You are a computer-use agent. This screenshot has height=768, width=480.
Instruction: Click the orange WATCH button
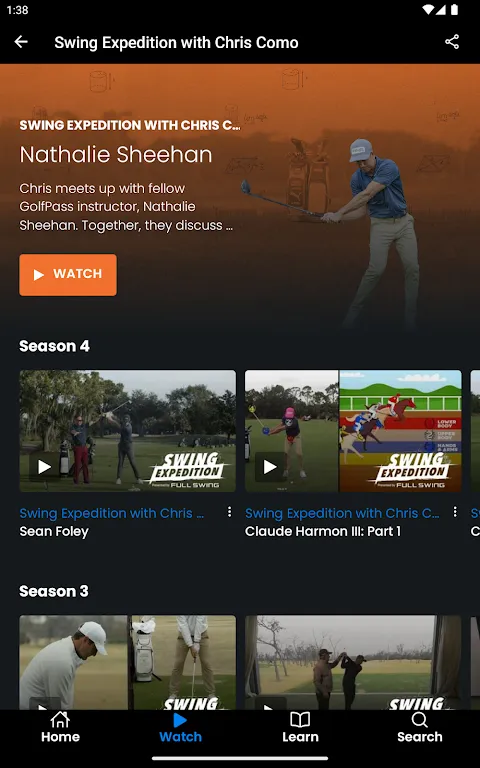click(x=68, y=275)
